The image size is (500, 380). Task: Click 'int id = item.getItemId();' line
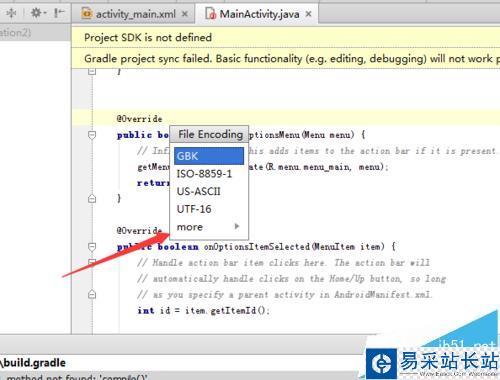203,311
